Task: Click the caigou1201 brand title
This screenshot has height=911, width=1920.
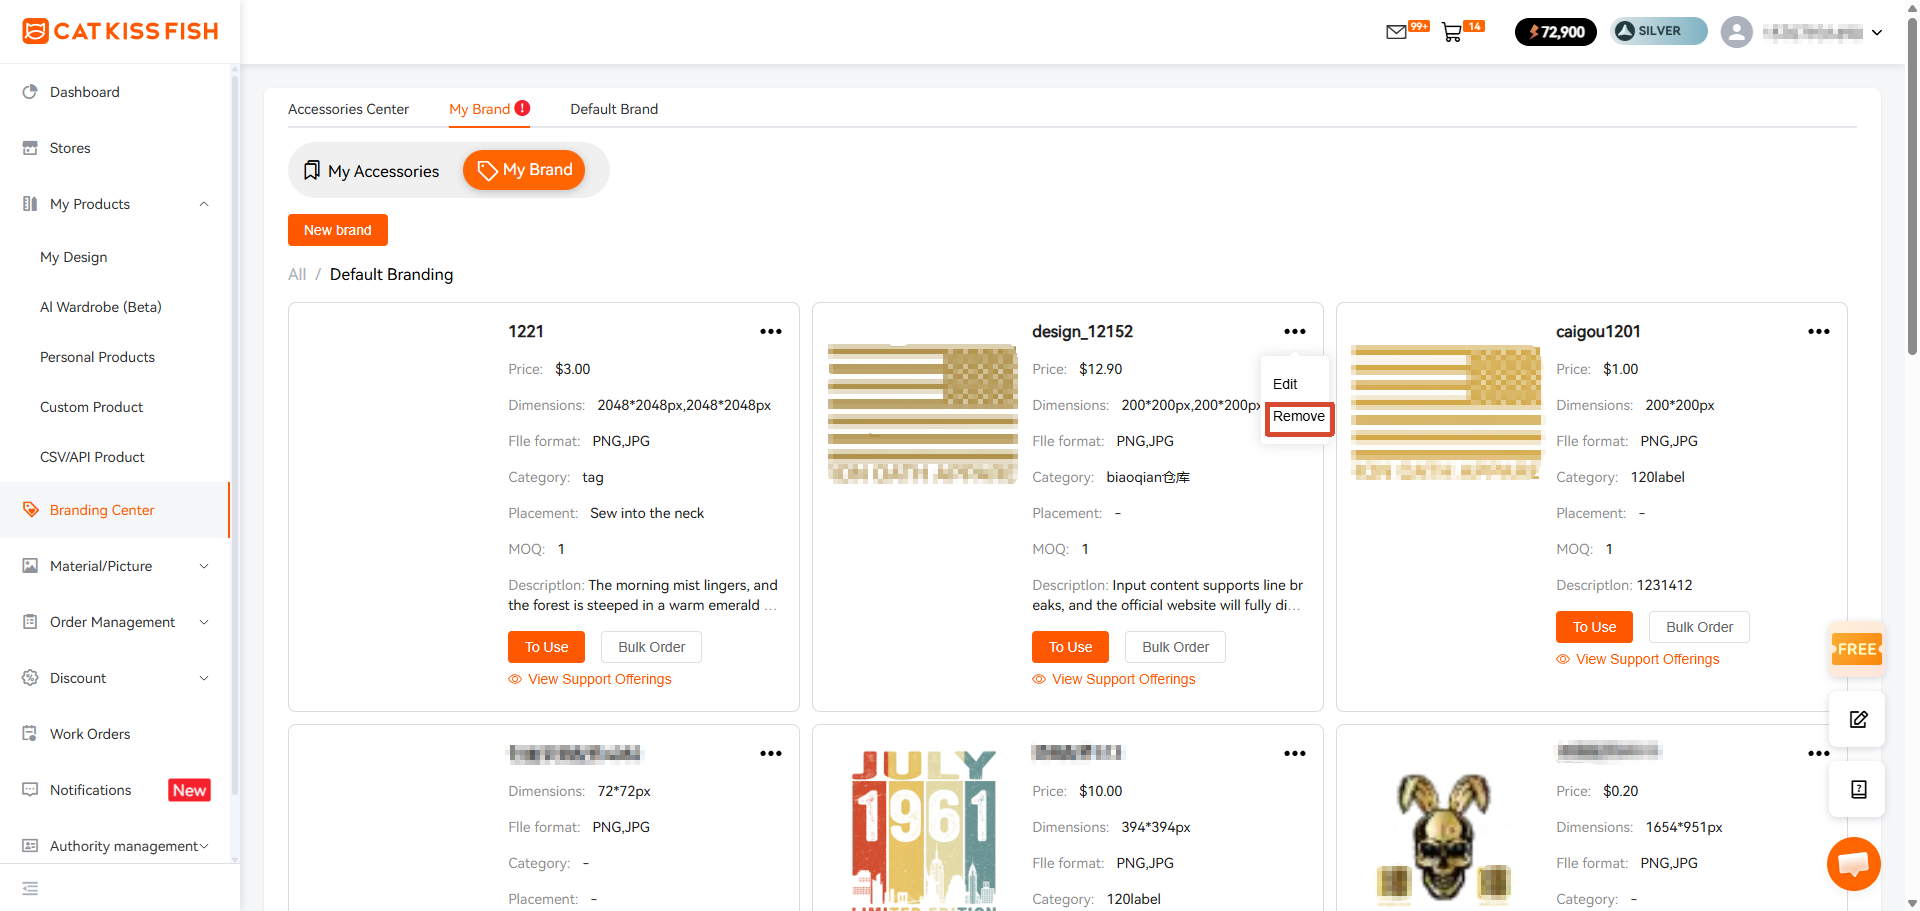Action: click(1598, 332)
